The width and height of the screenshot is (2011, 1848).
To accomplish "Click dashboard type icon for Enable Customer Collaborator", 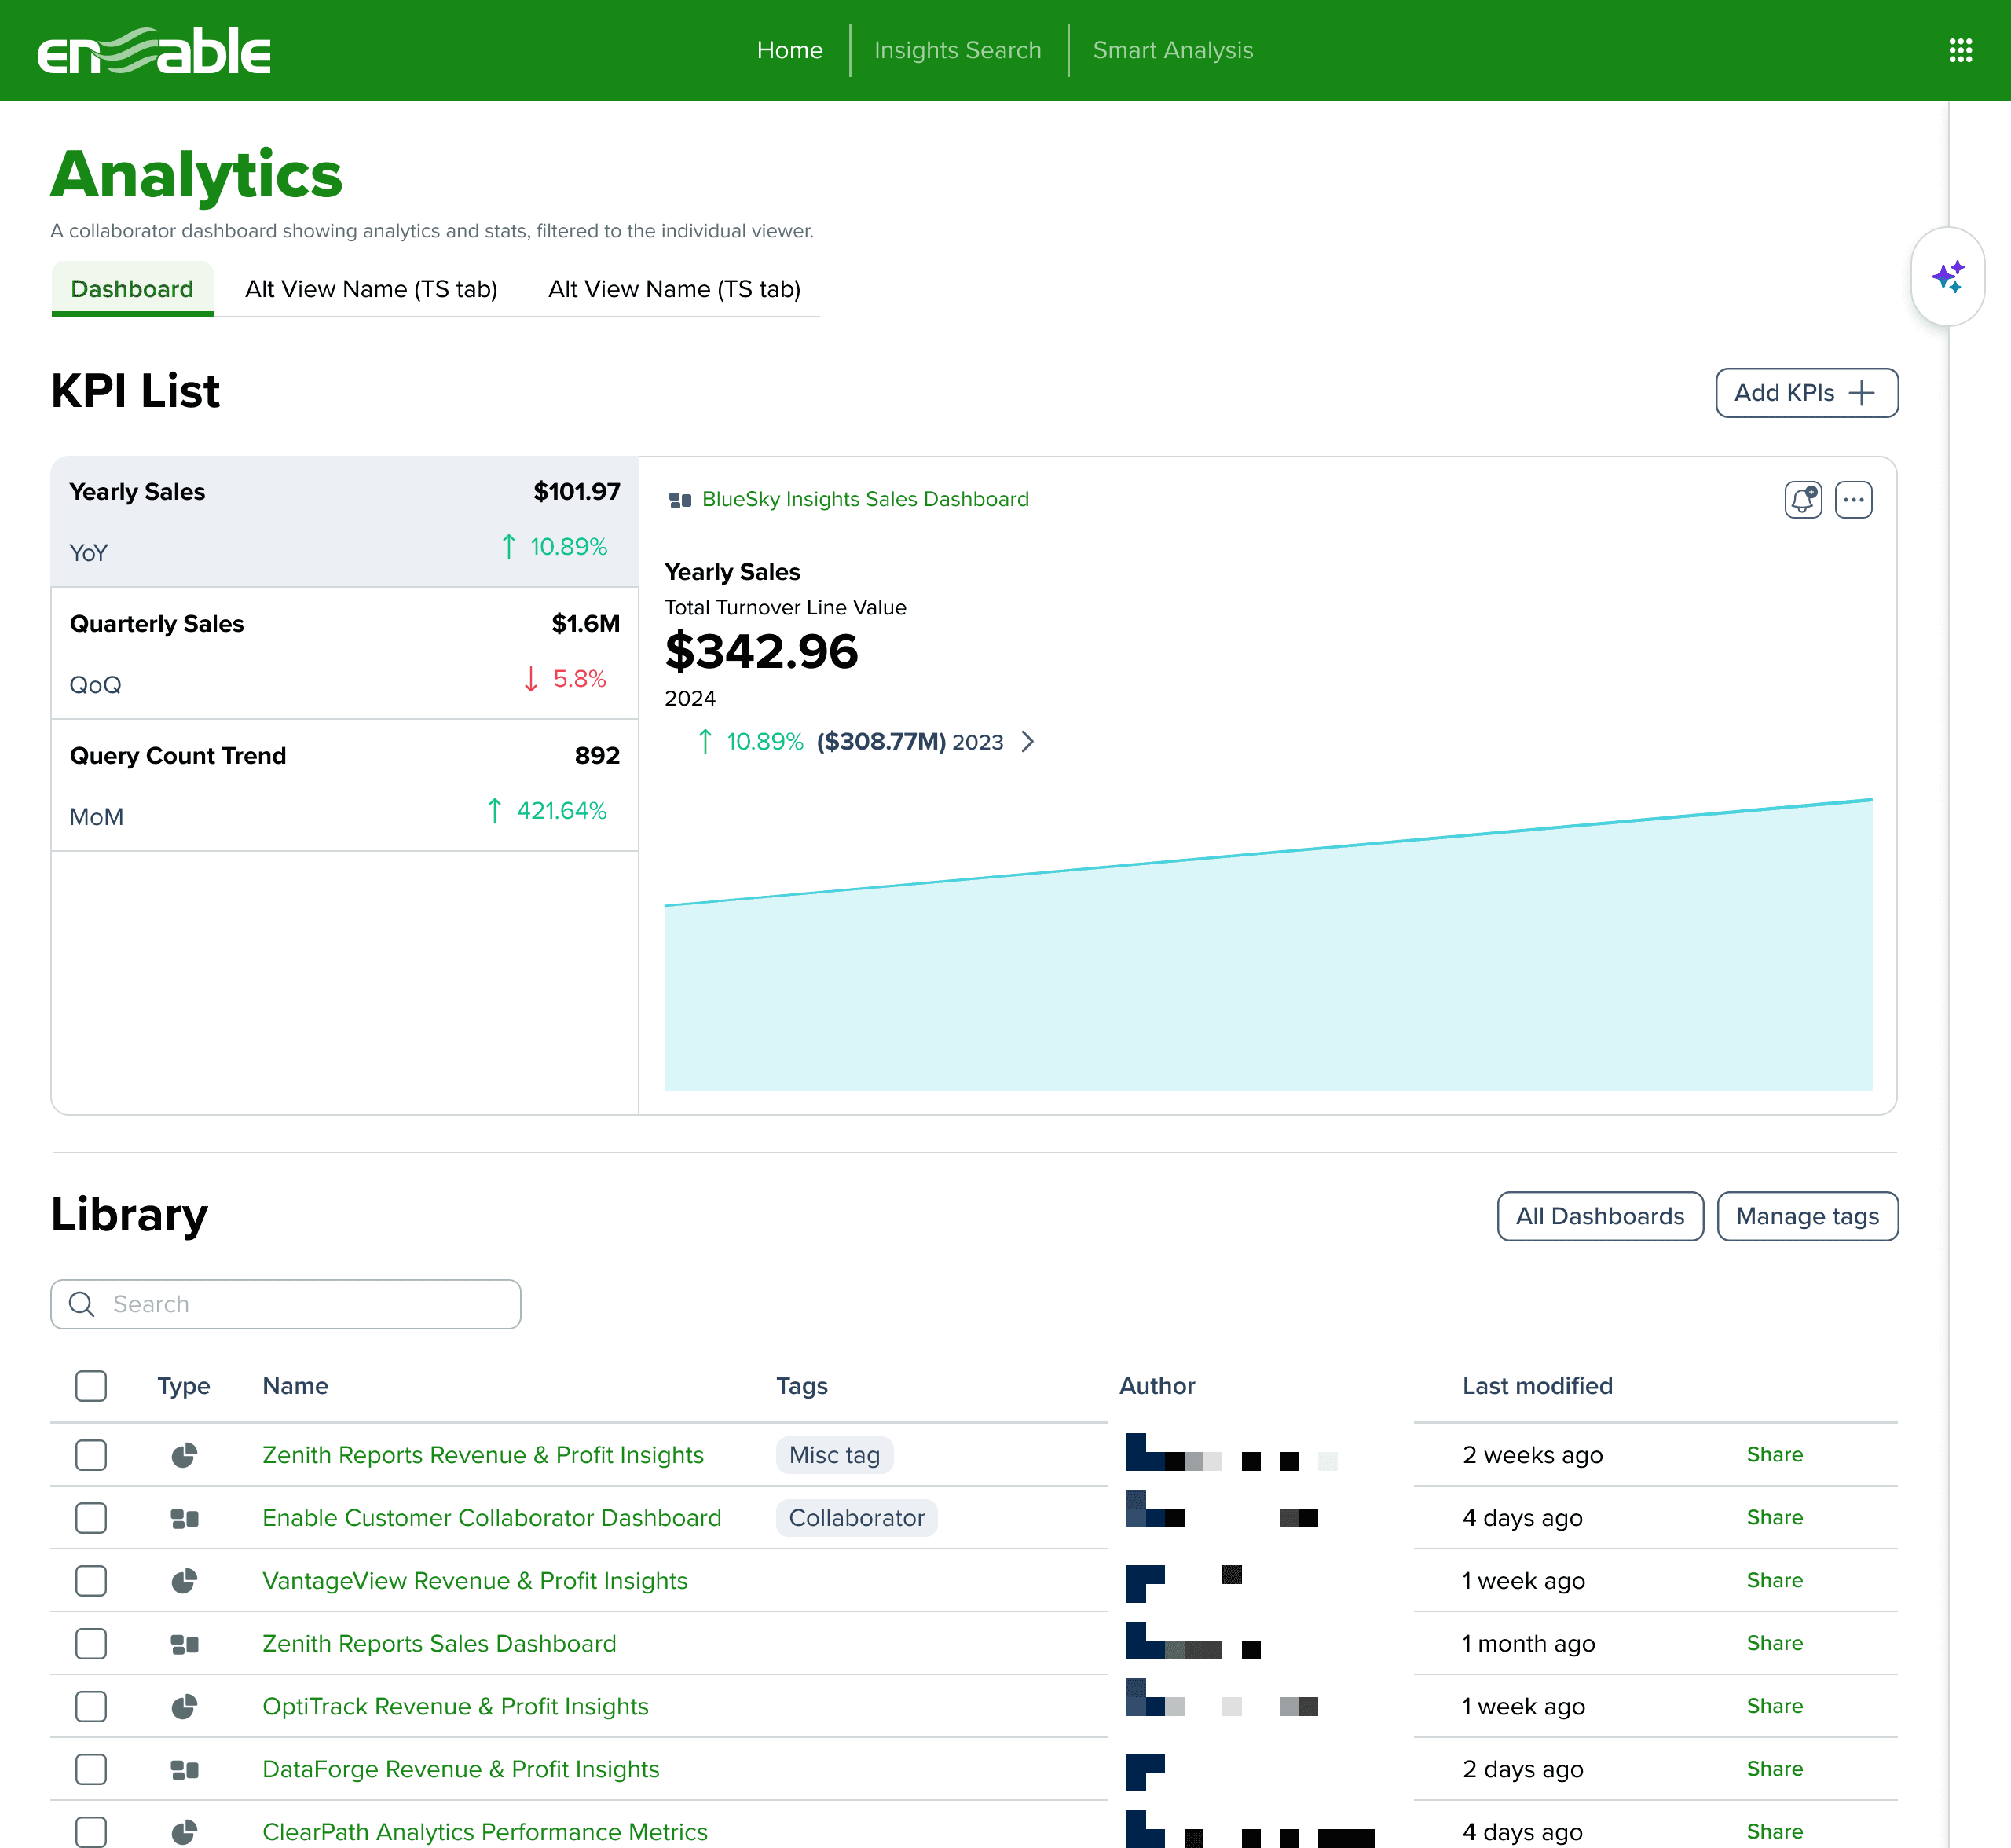I will [184, 1518].
